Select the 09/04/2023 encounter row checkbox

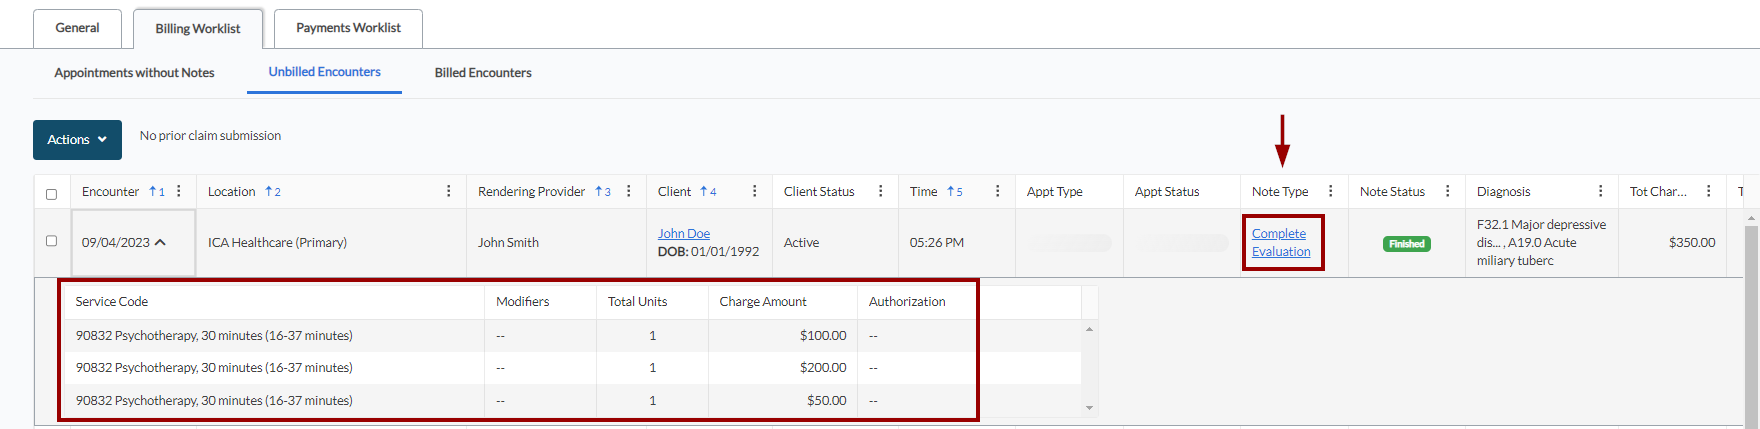click(x=52, y=241)
